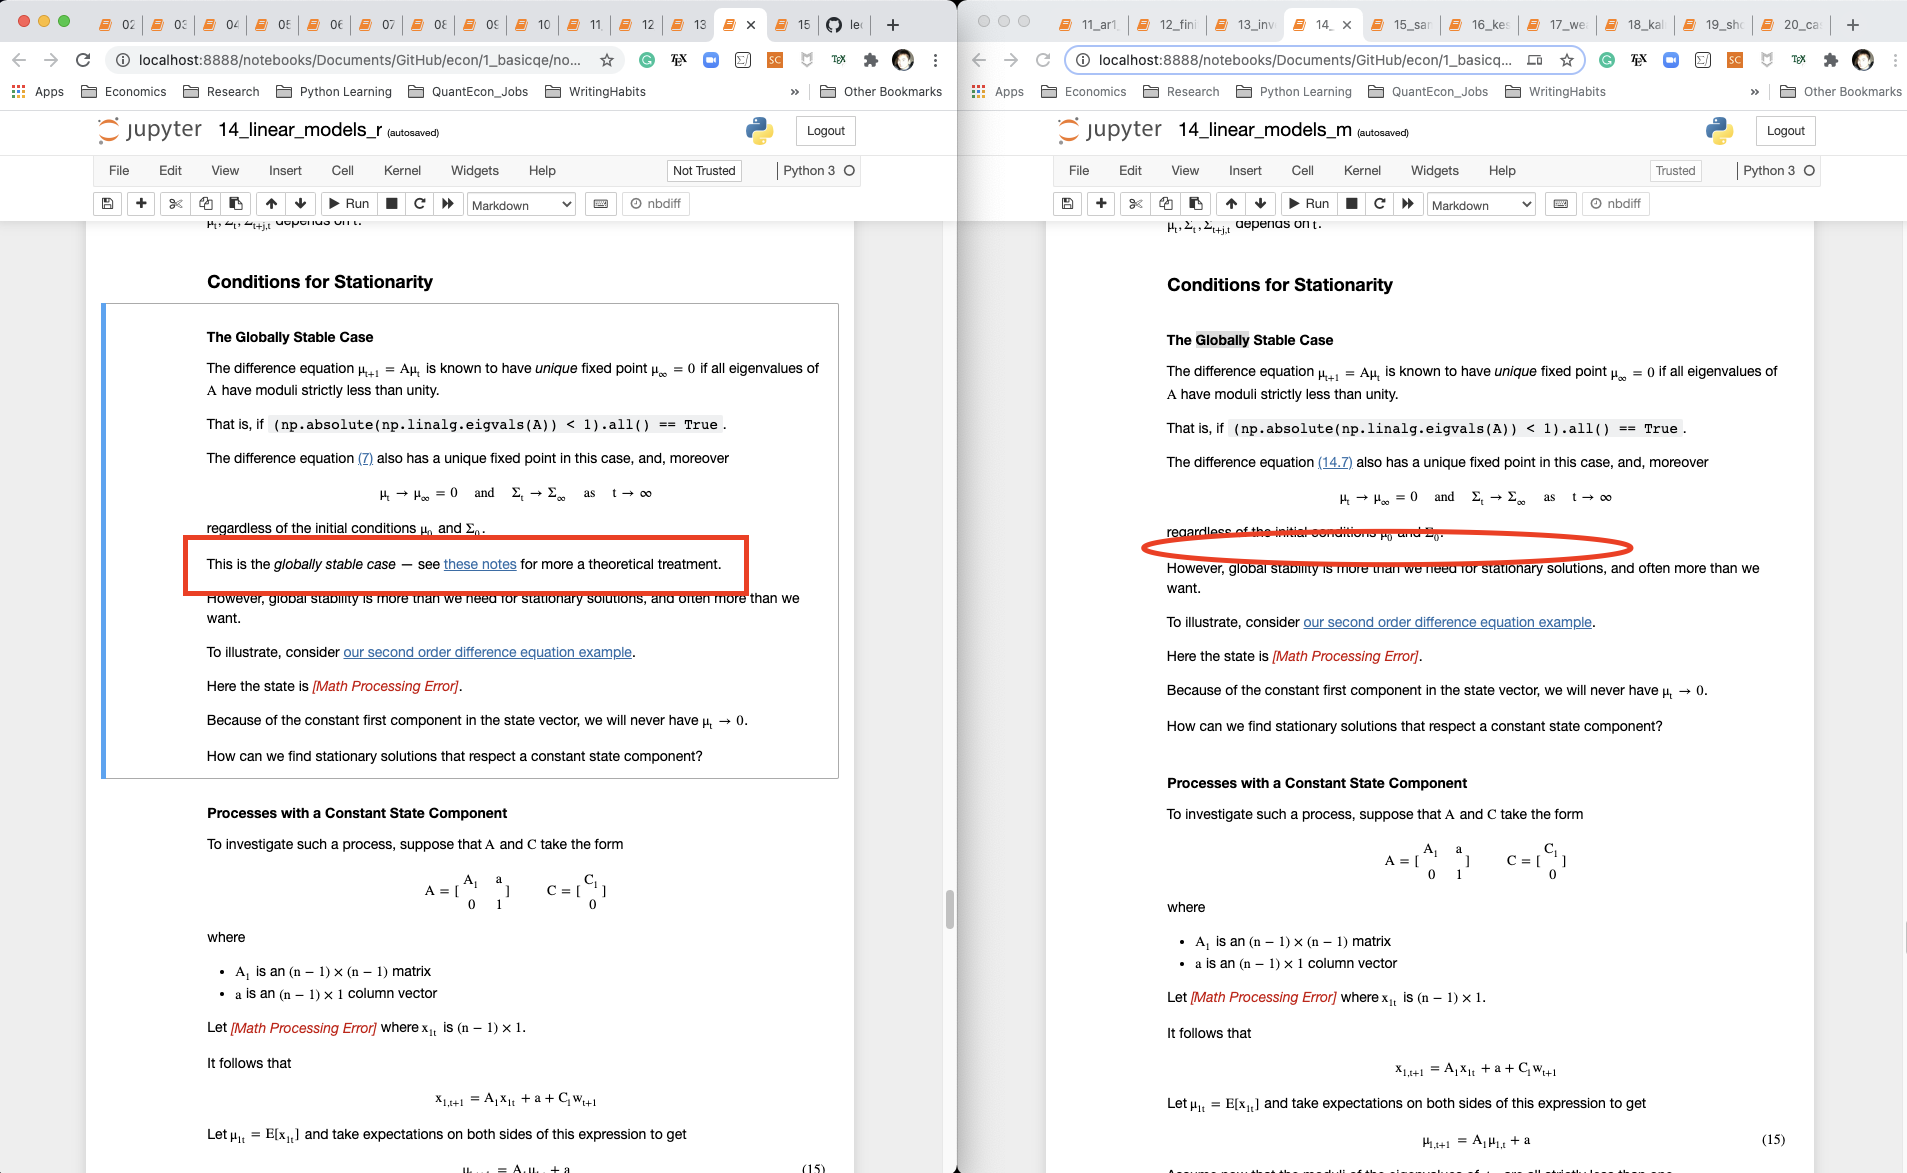
Task: Click nbdiff button in left notebook toolbar
Action: click(x=655, y=204)
